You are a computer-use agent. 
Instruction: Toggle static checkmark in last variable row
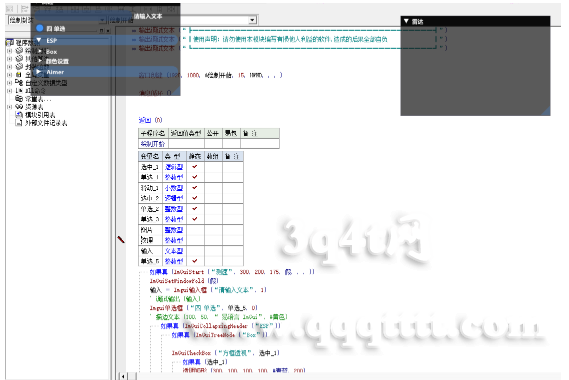(x=195, y=261)
